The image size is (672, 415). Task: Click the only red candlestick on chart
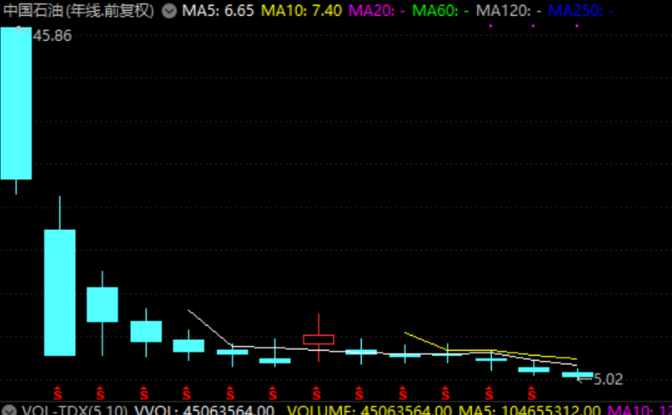tap(318, 339)
